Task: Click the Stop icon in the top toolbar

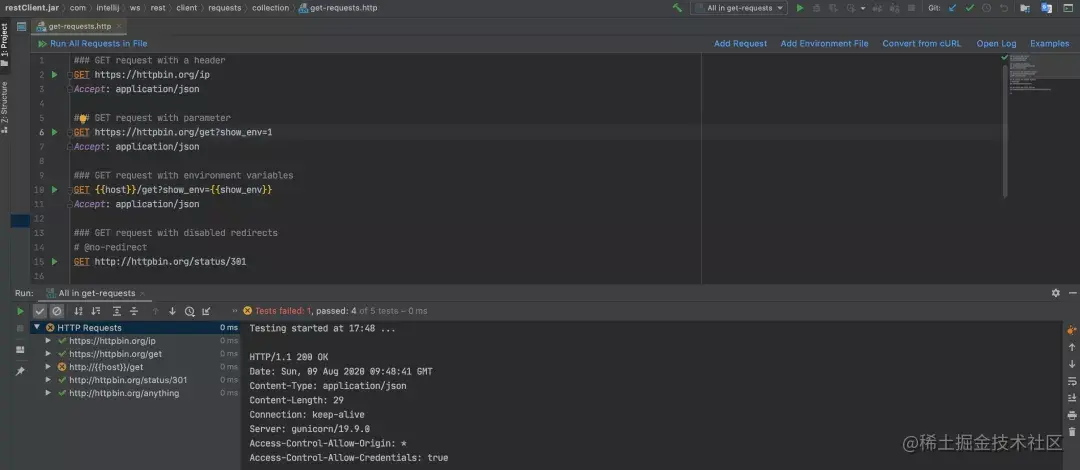Action: pyautogui.click(x=911, y=8)
